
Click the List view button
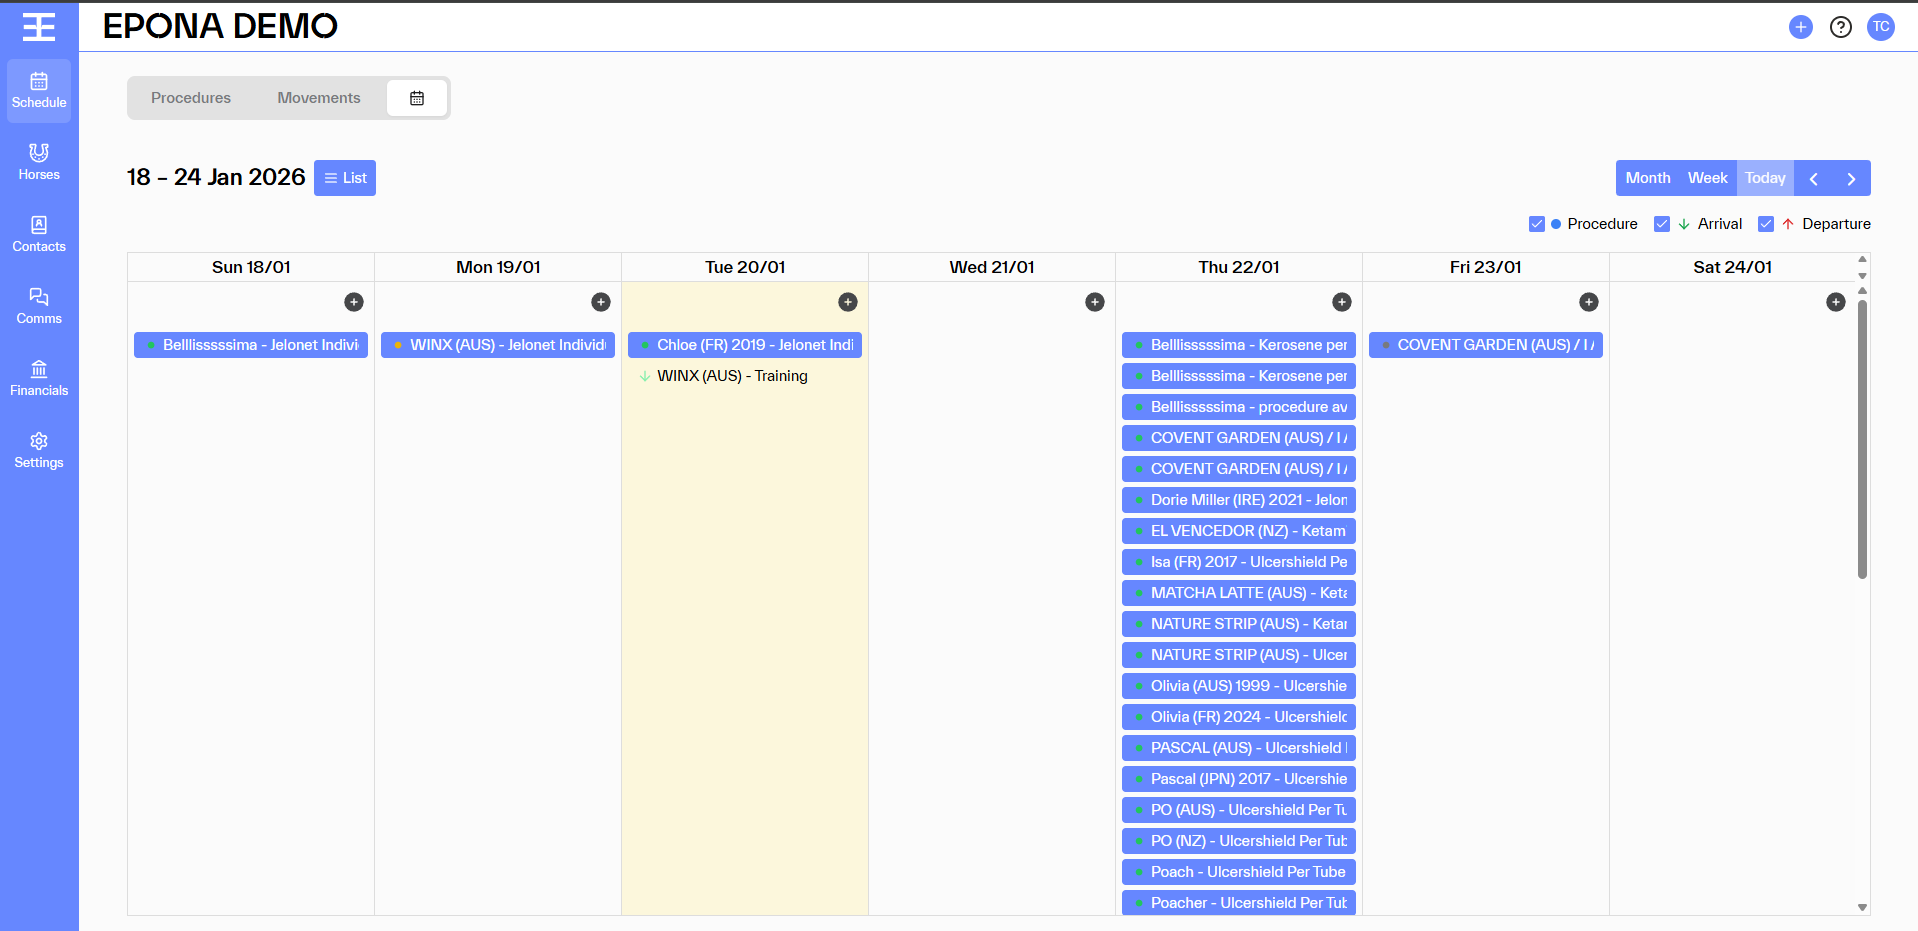click(345, 178)
